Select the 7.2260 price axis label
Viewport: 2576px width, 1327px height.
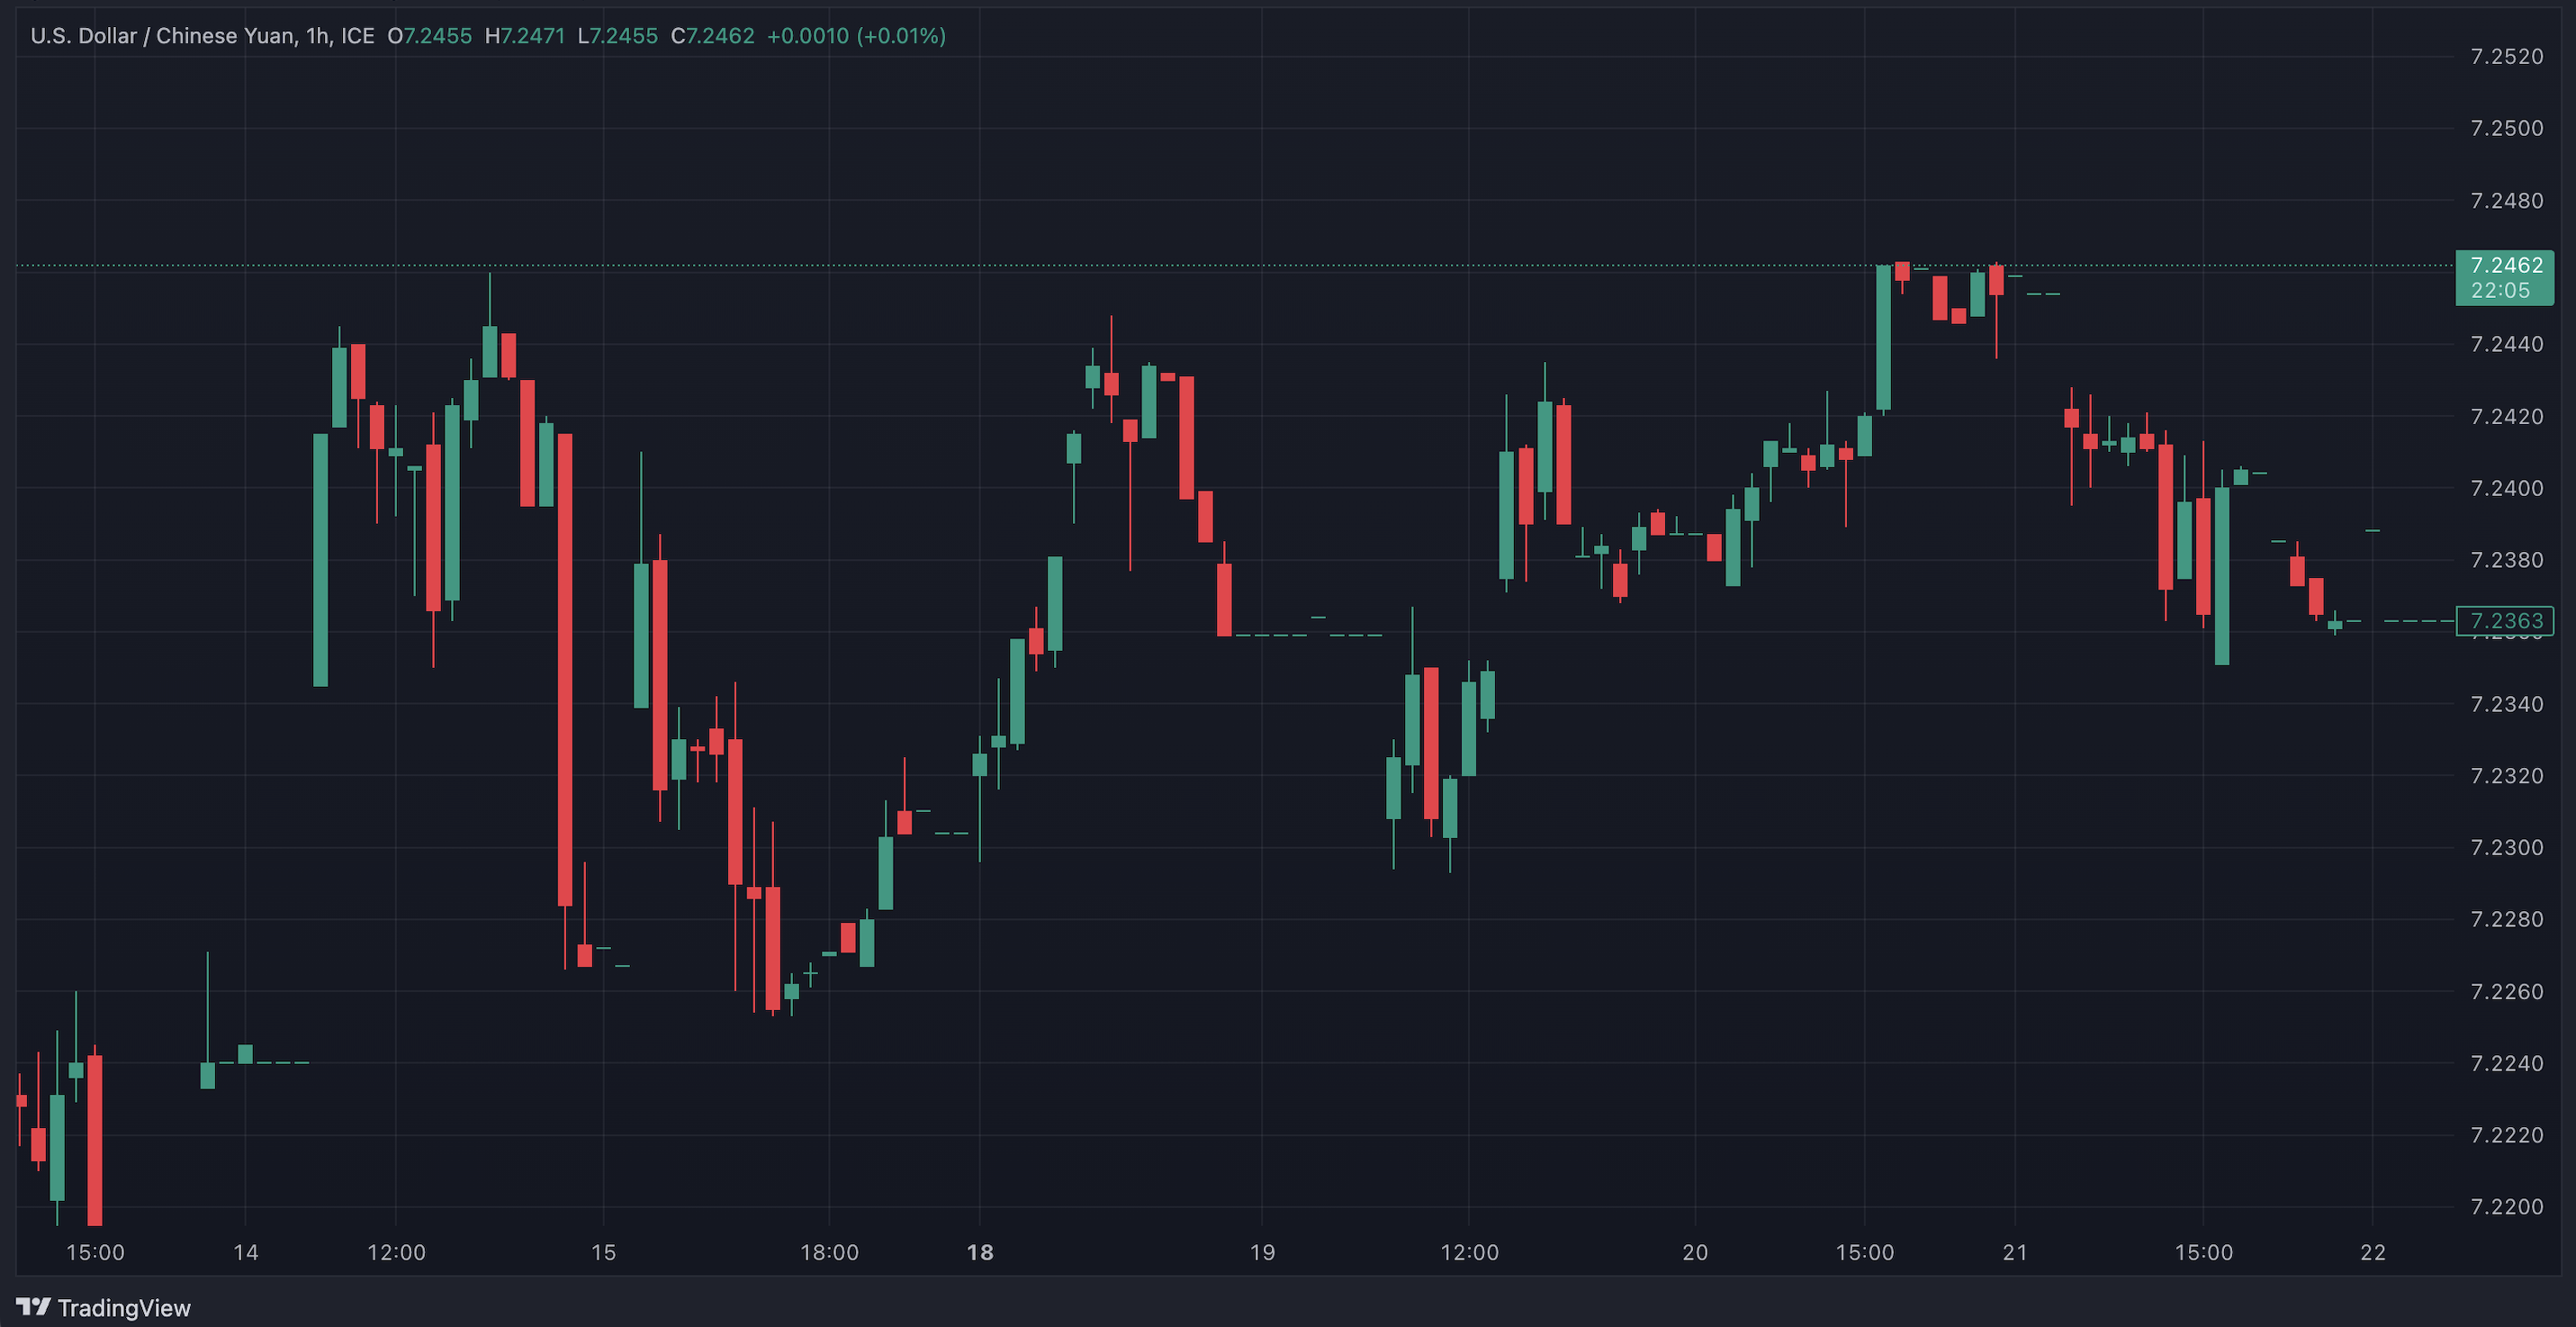2506,991
